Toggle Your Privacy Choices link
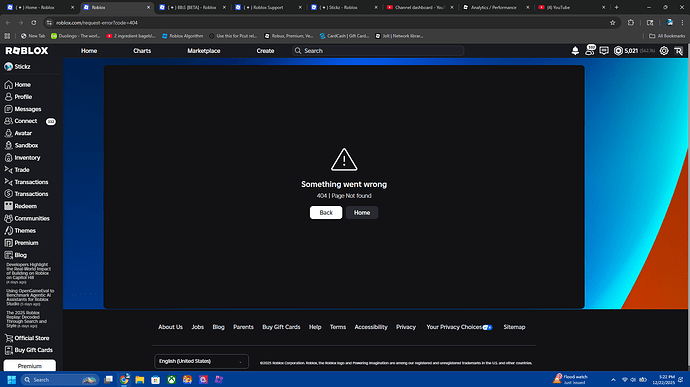 click(459, 327)
